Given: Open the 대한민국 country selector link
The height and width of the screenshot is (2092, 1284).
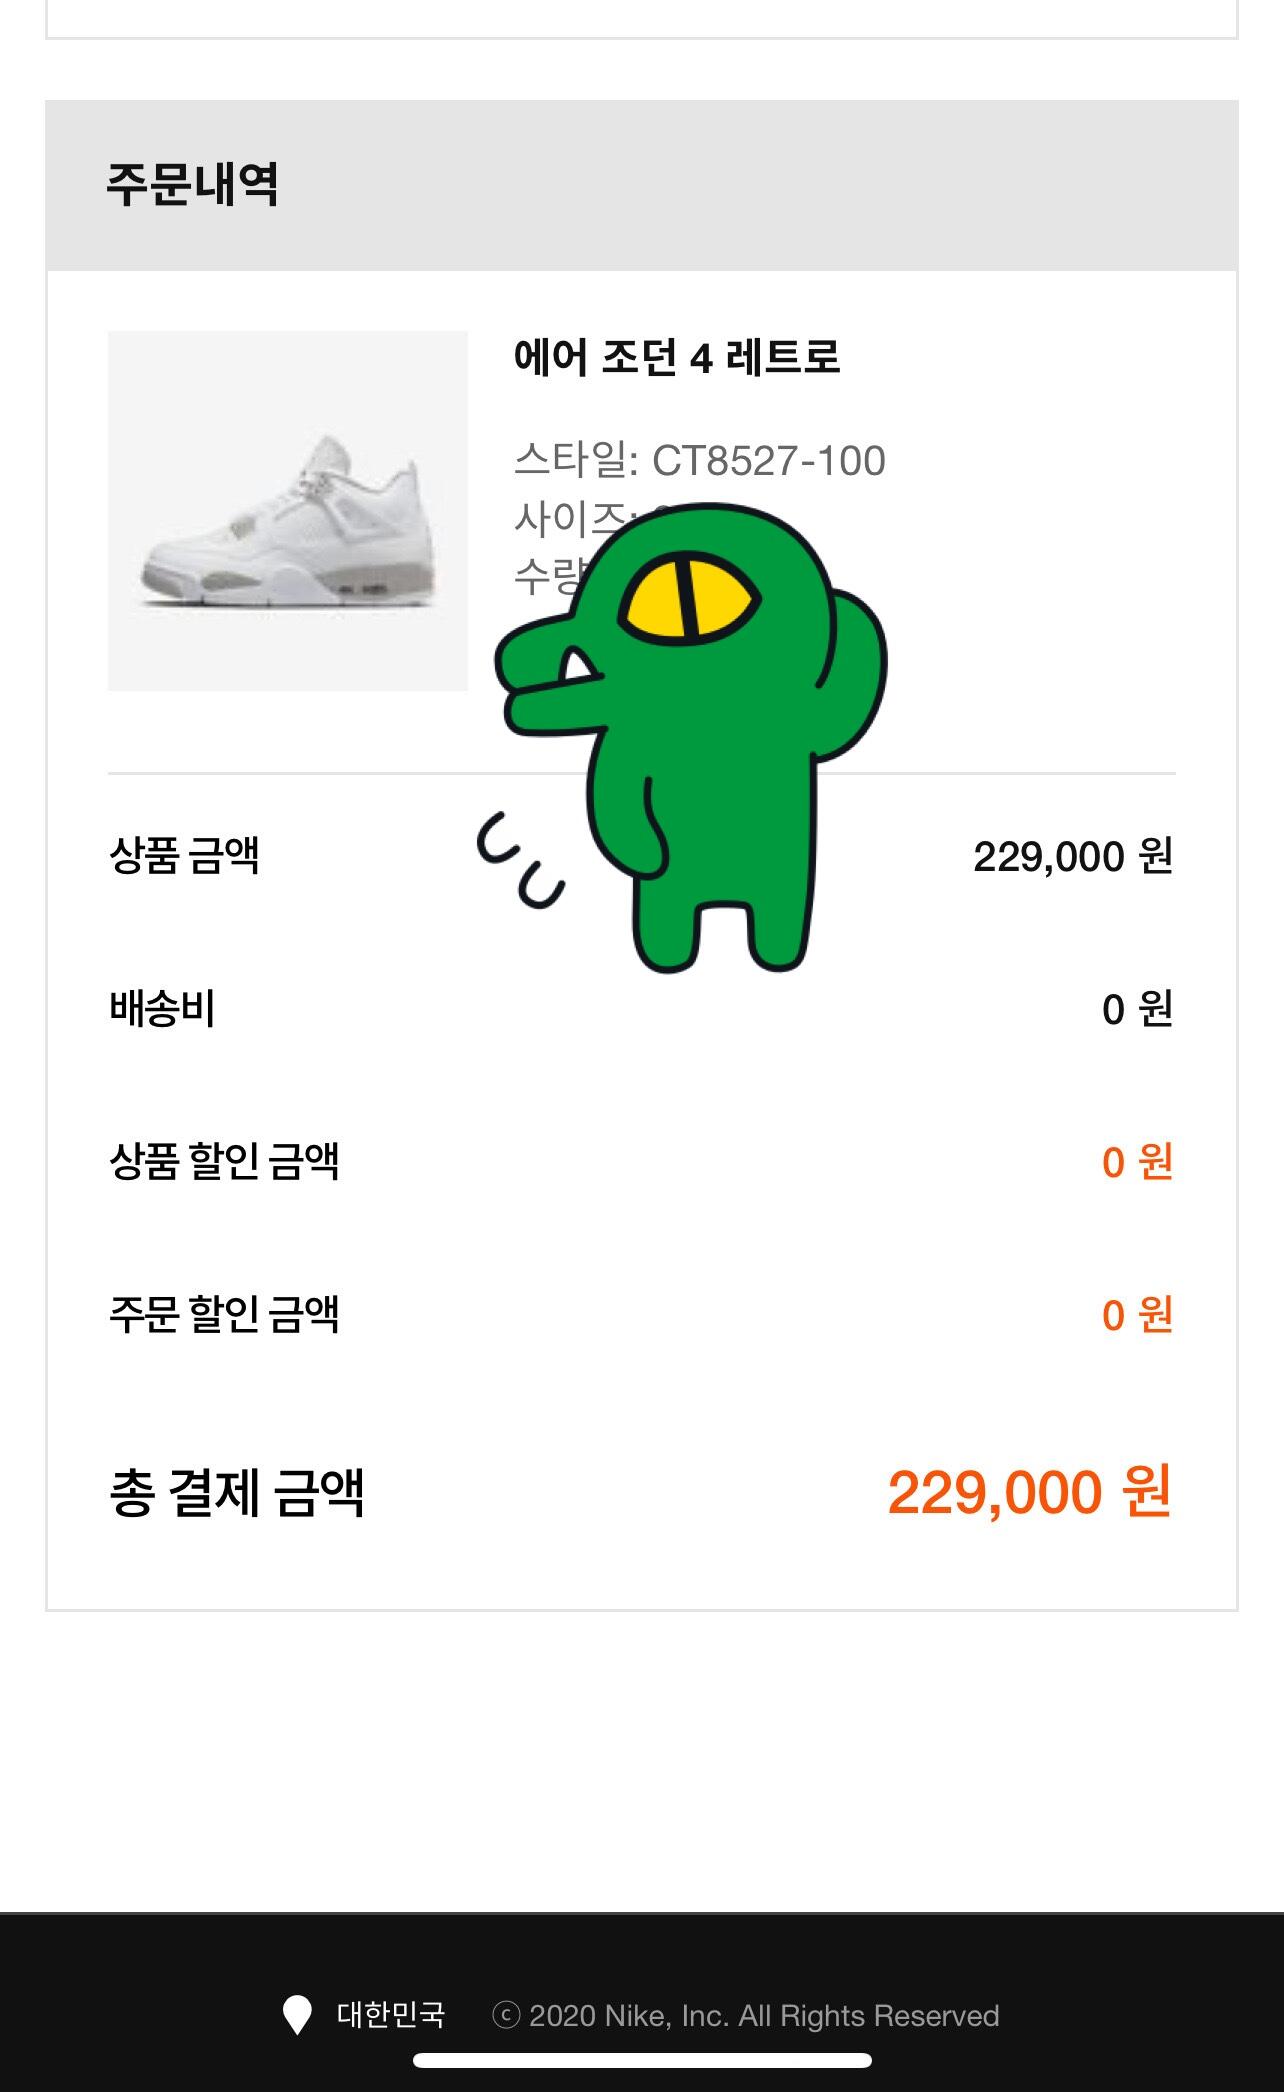Looking at the screenshot, I should (391, 2015).
